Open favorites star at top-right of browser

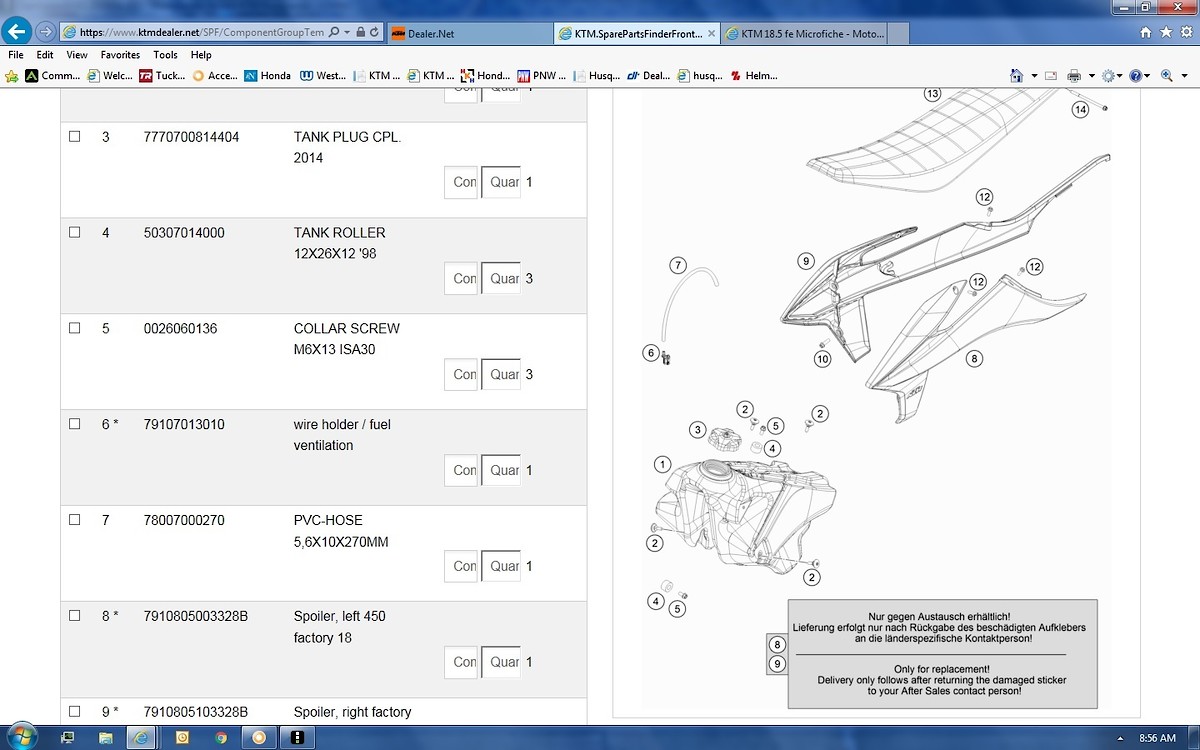(1166, 32)
